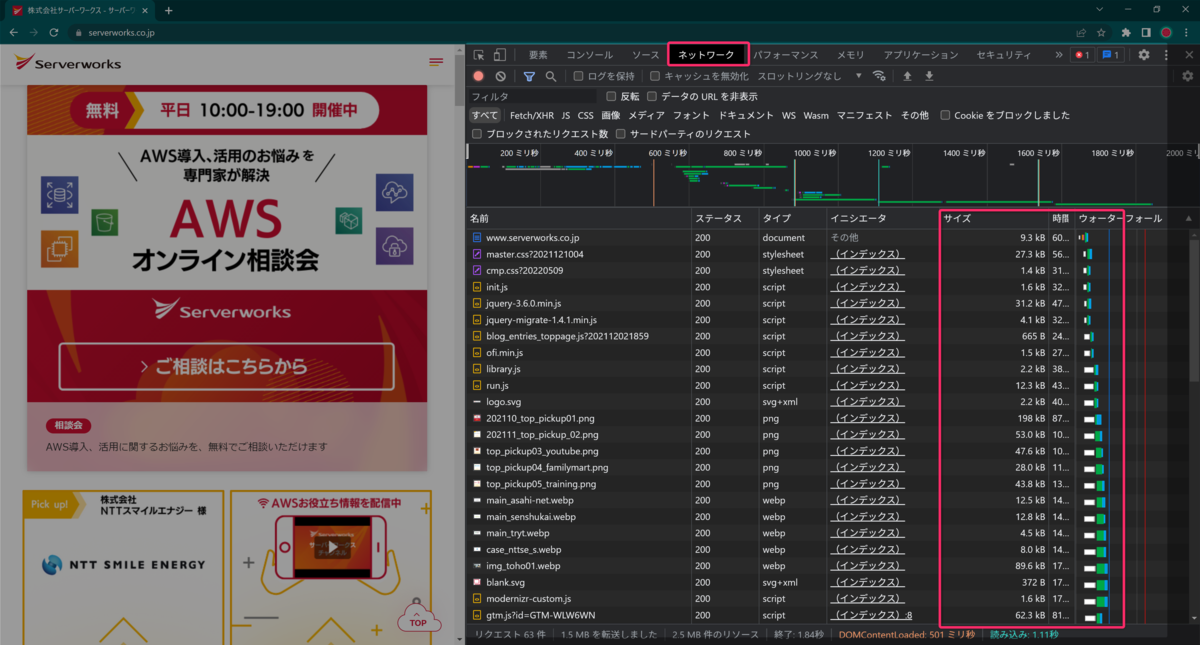Filter requests by フォント type
1200x645 pixels.
691,115
